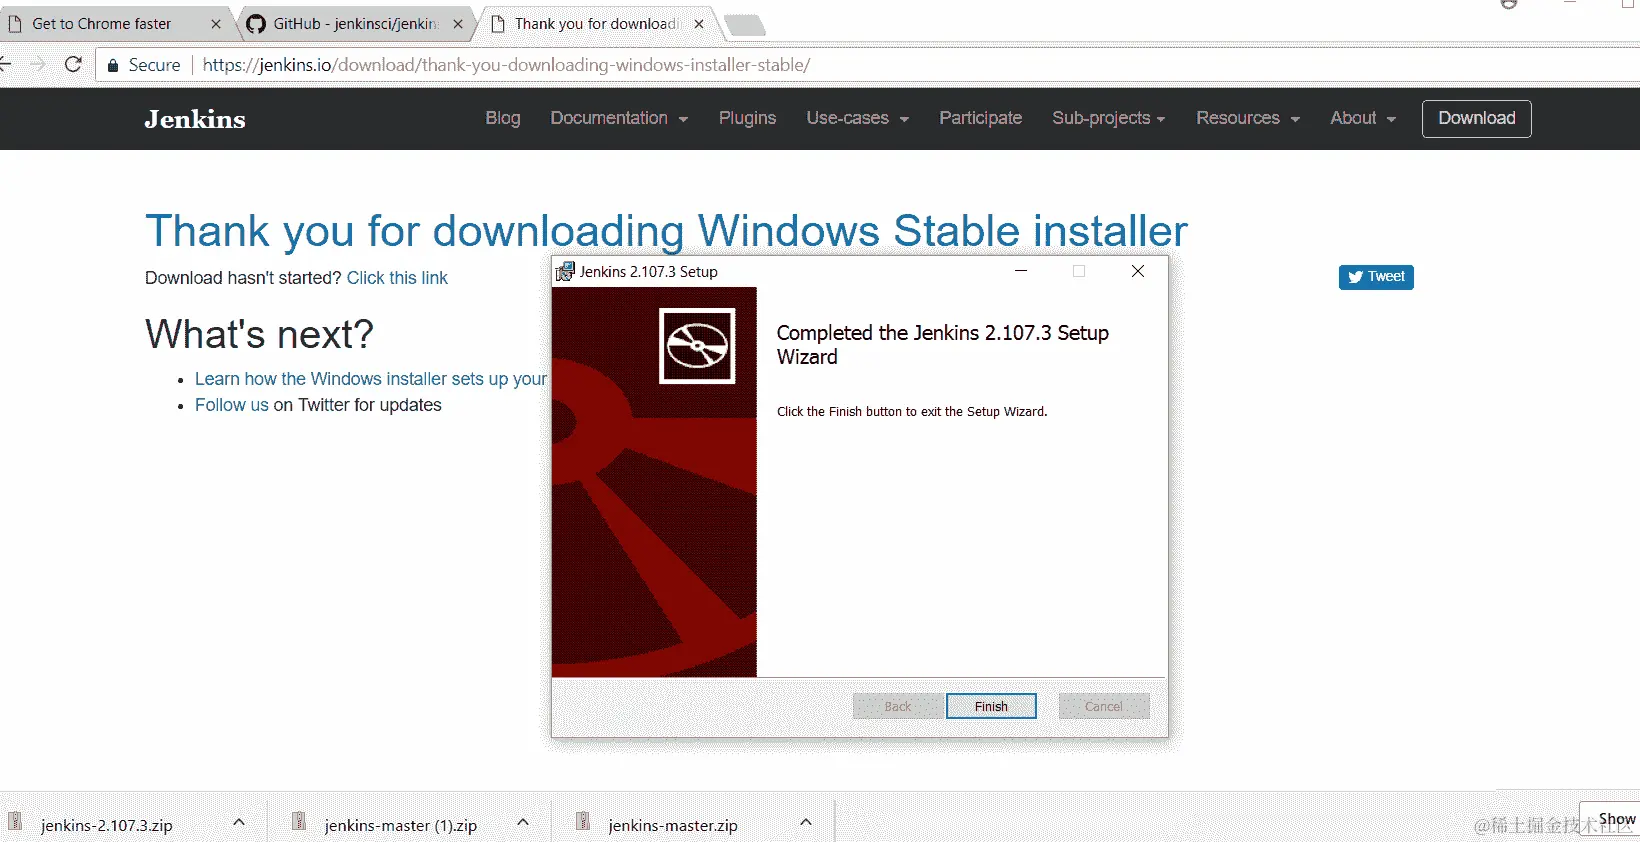Open jenkins-2.107.3.zip download item
Screen dimensions: 1640x842
pos(106,825)
